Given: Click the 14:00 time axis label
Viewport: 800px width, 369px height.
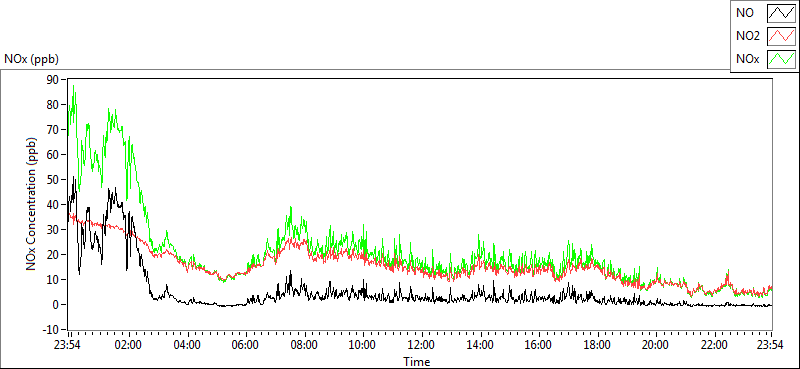Looking at the screenshot, I should tap(480, 345).
